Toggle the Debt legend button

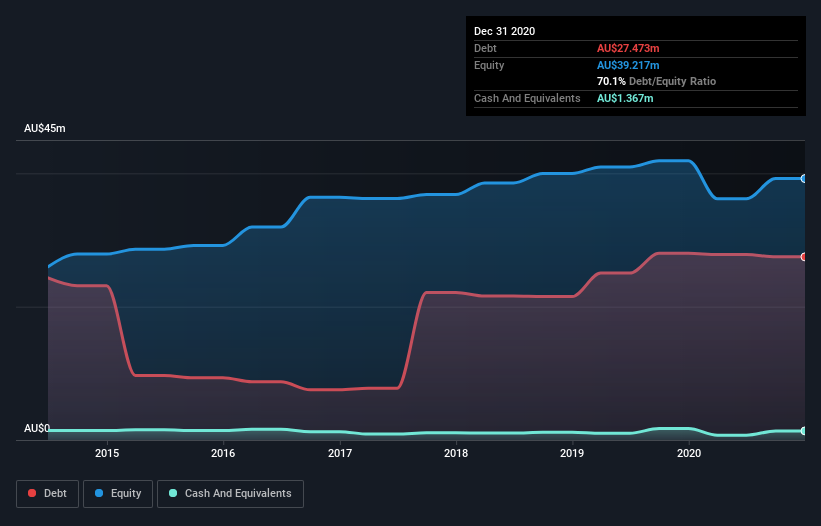coord(48,494)
